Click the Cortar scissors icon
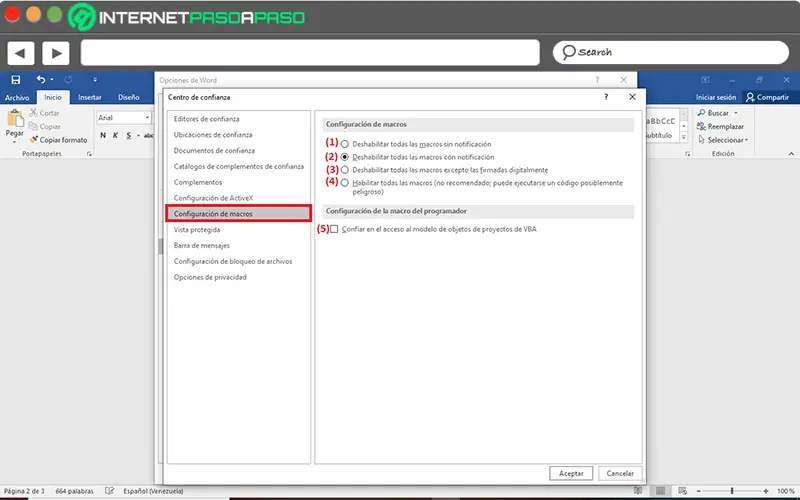The image size is (800, 500). tap(33, 113)
